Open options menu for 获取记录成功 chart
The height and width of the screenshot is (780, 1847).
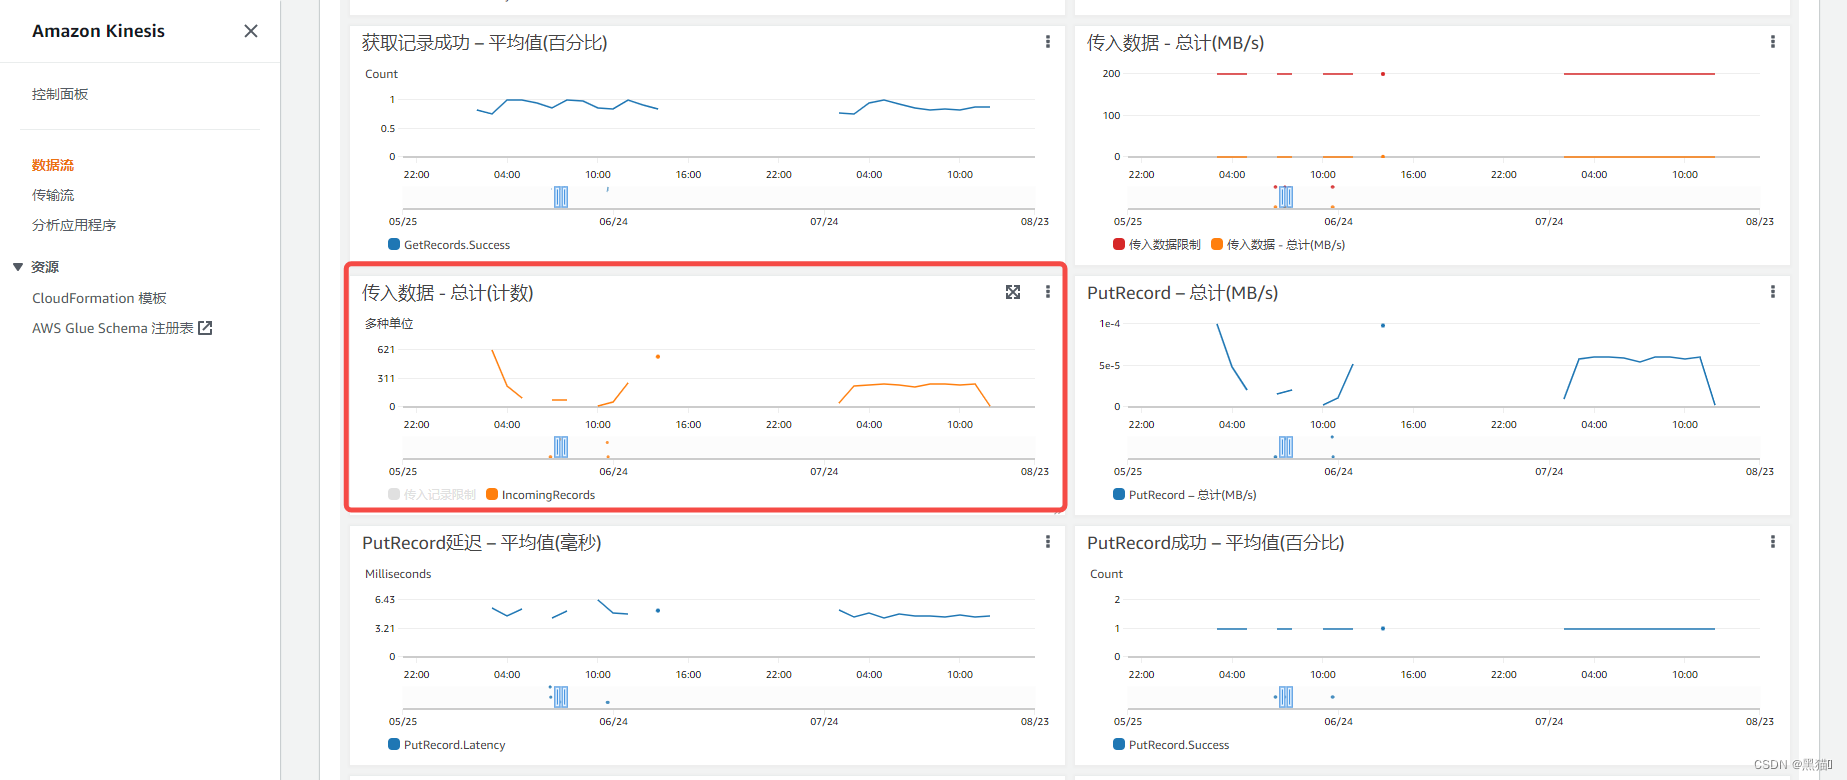(1048, 42)
